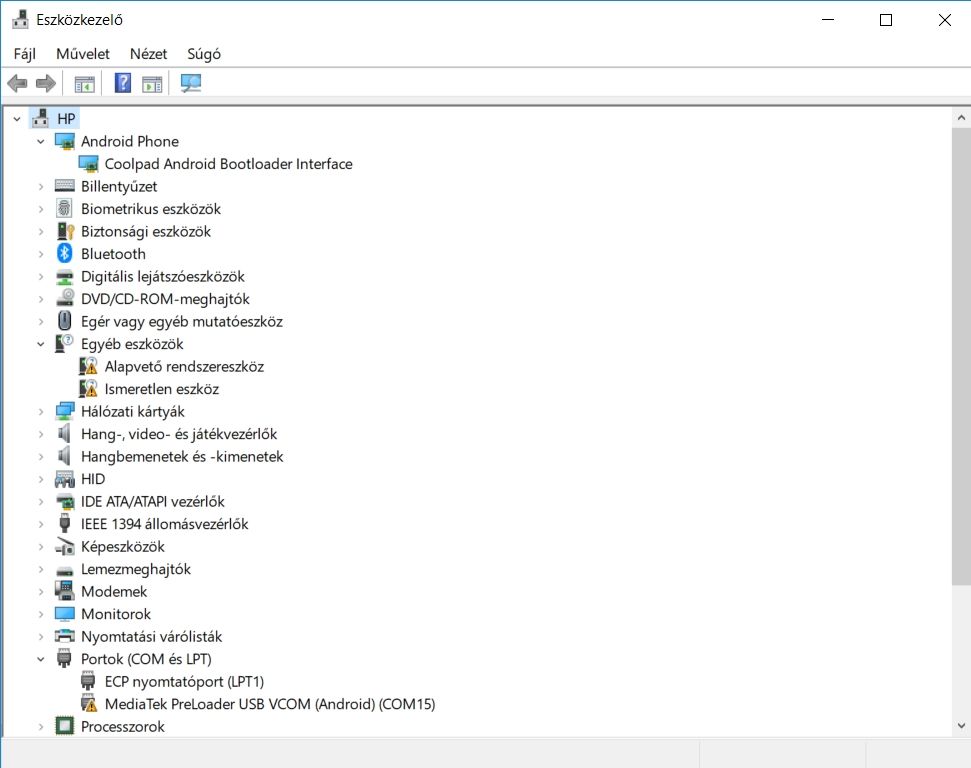Select Coolpad Android Bootloader Interface
Viewport: 971px width, 768px height.
[229, 164]
